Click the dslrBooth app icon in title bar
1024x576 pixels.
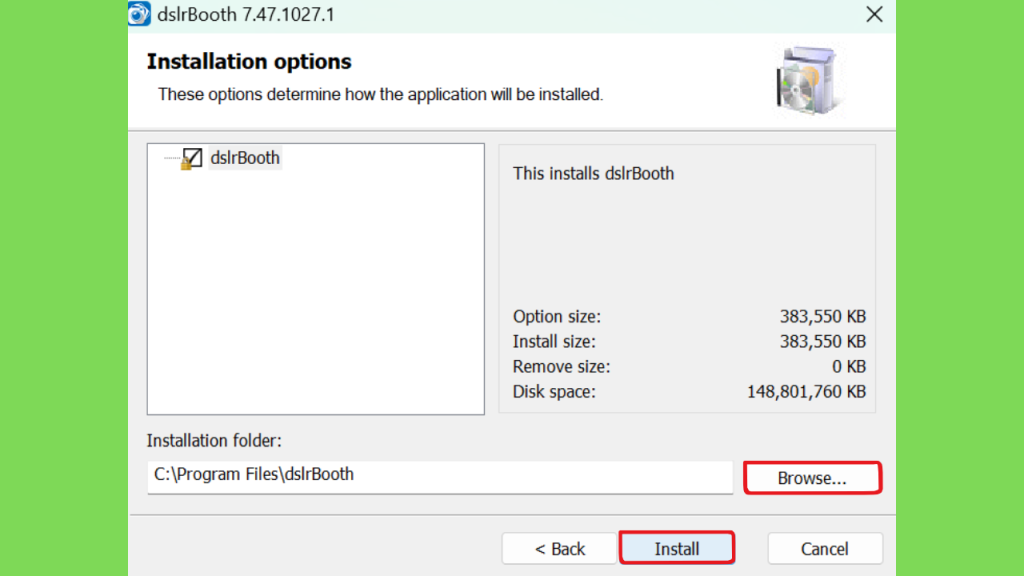[139, 14]
